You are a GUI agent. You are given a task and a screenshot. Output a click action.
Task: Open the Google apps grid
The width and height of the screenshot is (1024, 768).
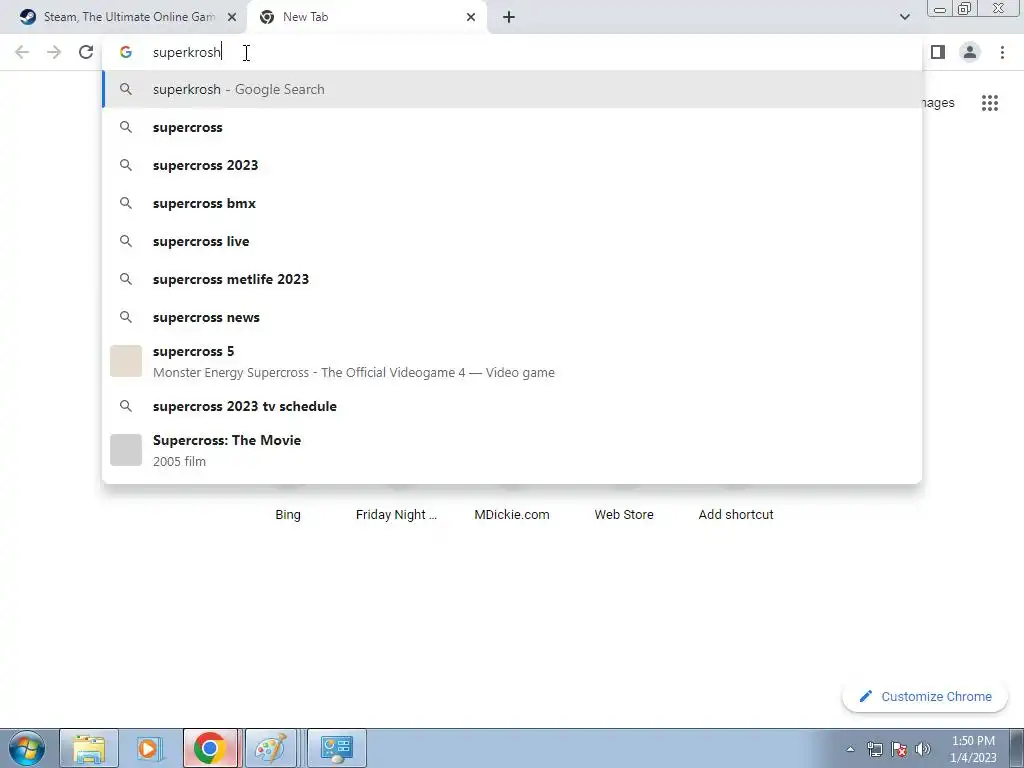pyautogui.click(x=990, y=103)
